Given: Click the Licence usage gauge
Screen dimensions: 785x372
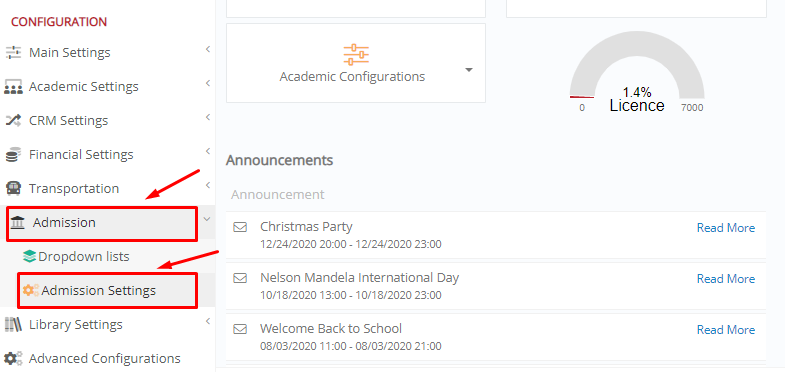Looking at the screenshot, I should [637, 75].
